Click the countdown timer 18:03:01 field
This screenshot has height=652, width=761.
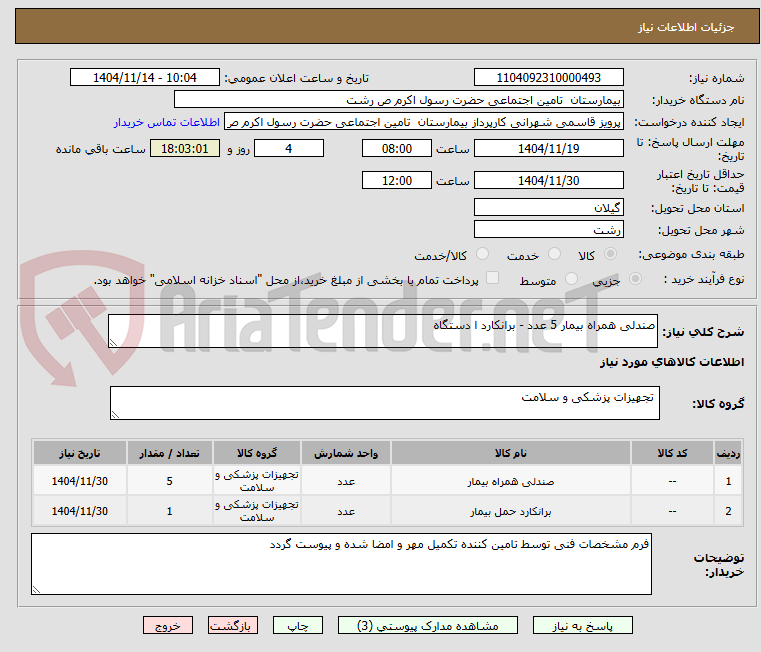[x=184, y=148]
